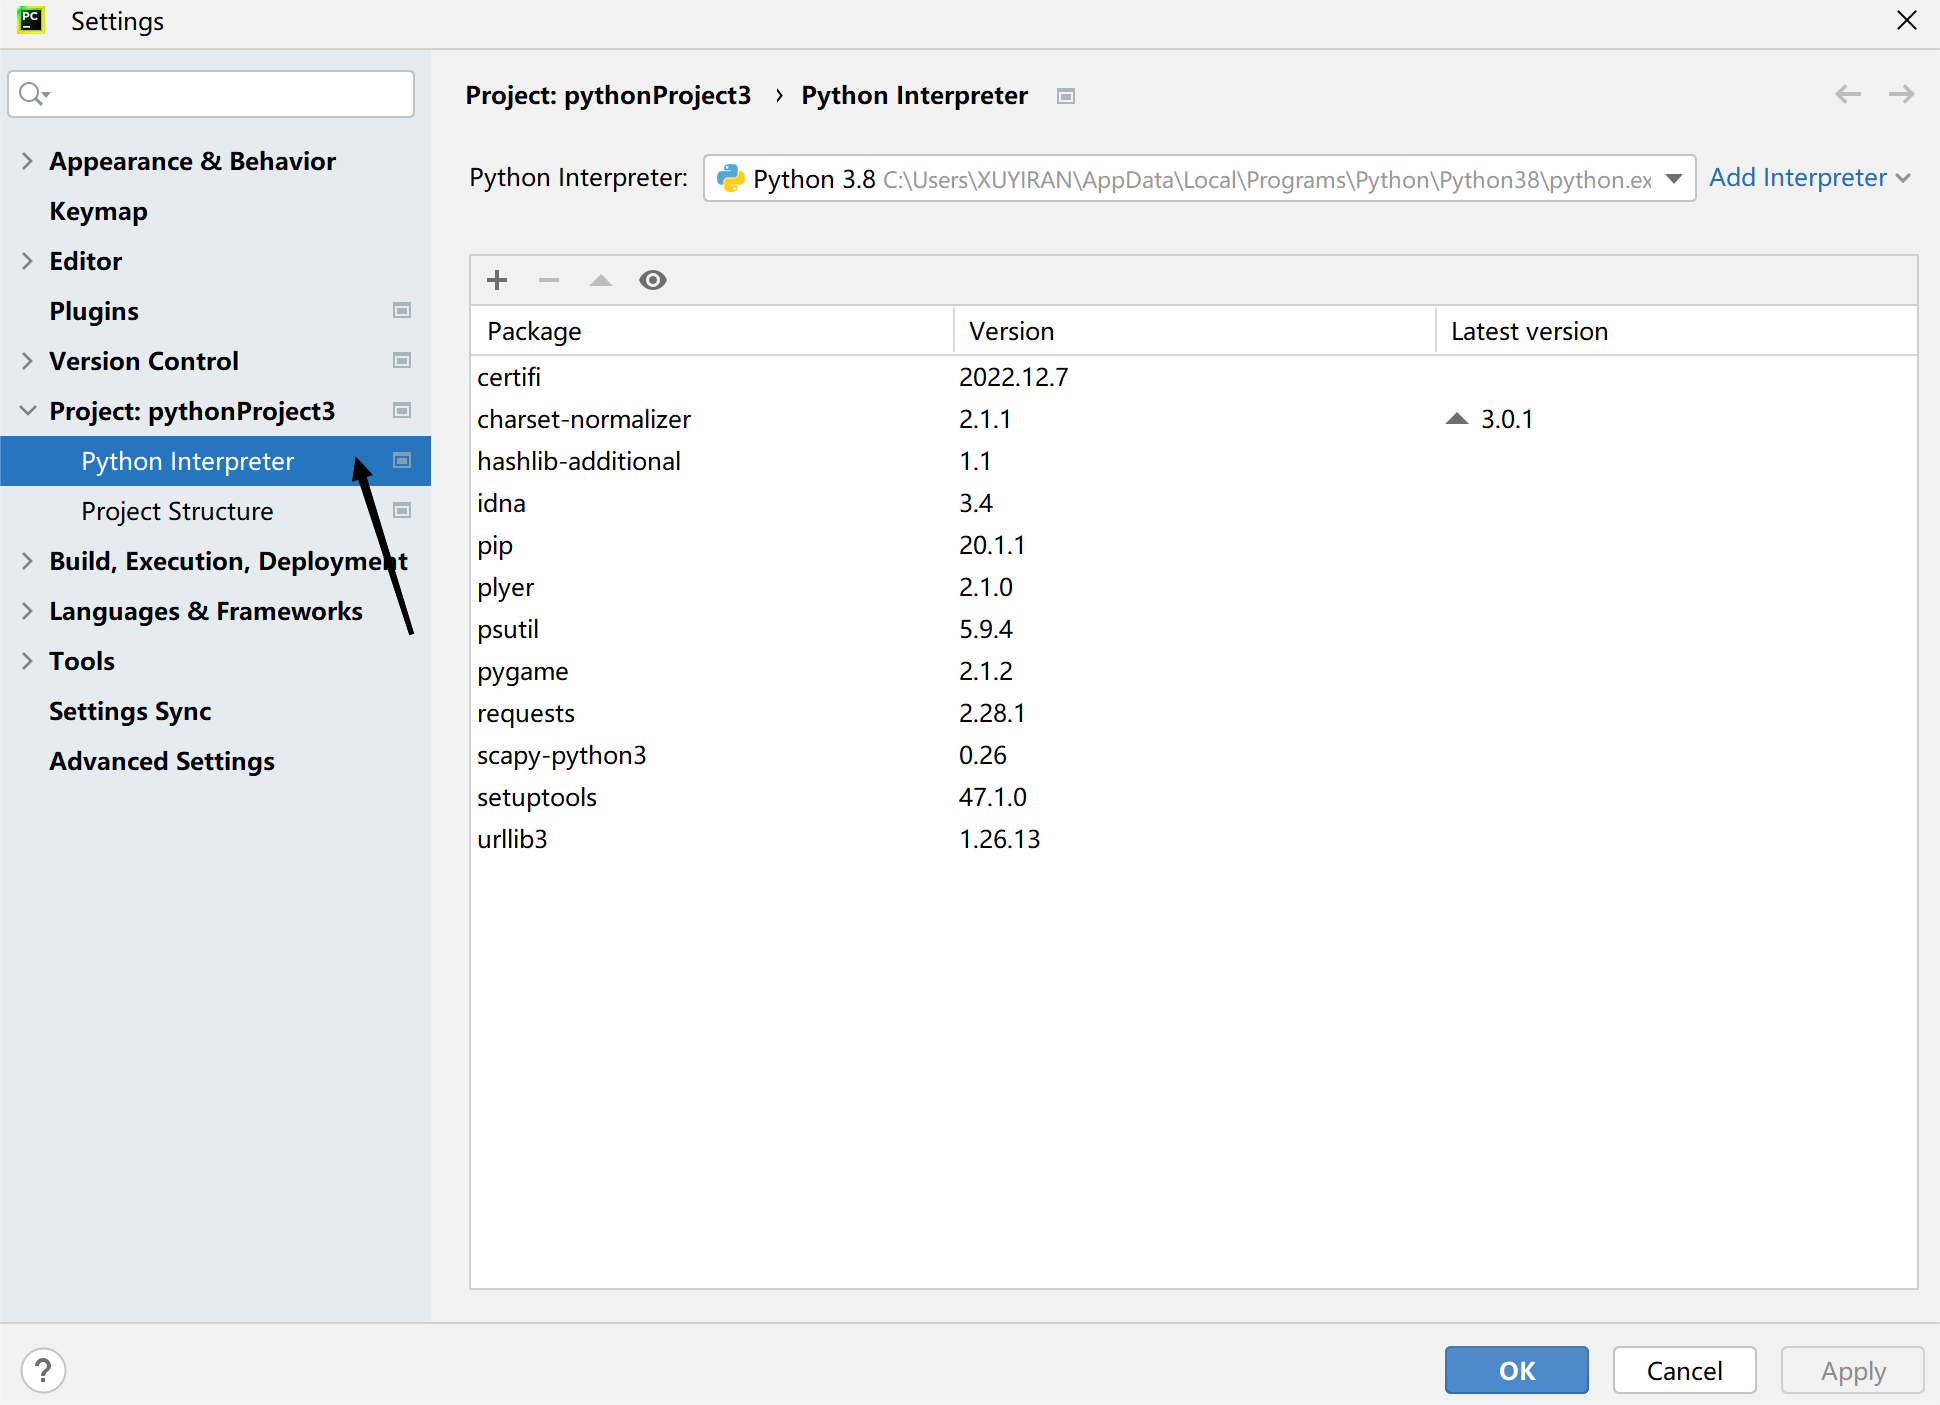Viewport: 1940px width, 1405px height.
Task: Select the setuptools package row
Action: tap(1194, 797)
